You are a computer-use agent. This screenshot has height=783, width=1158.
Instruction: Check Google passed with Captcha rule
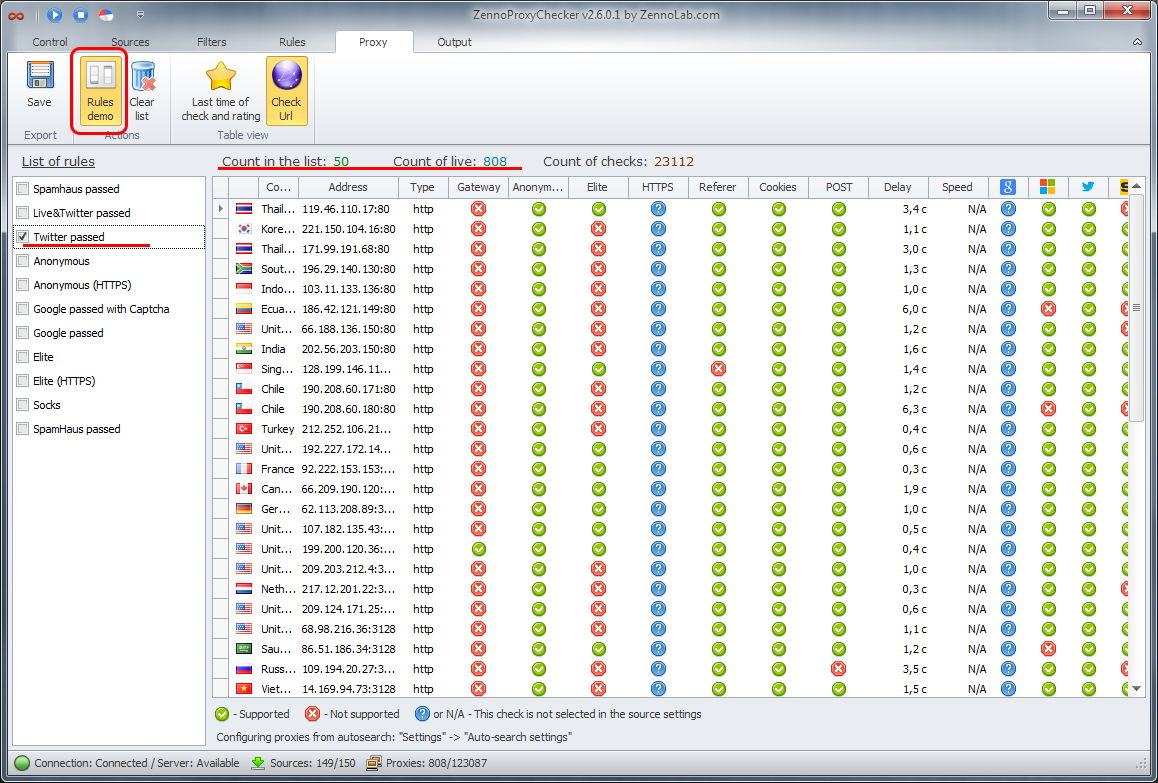point(23,309)
